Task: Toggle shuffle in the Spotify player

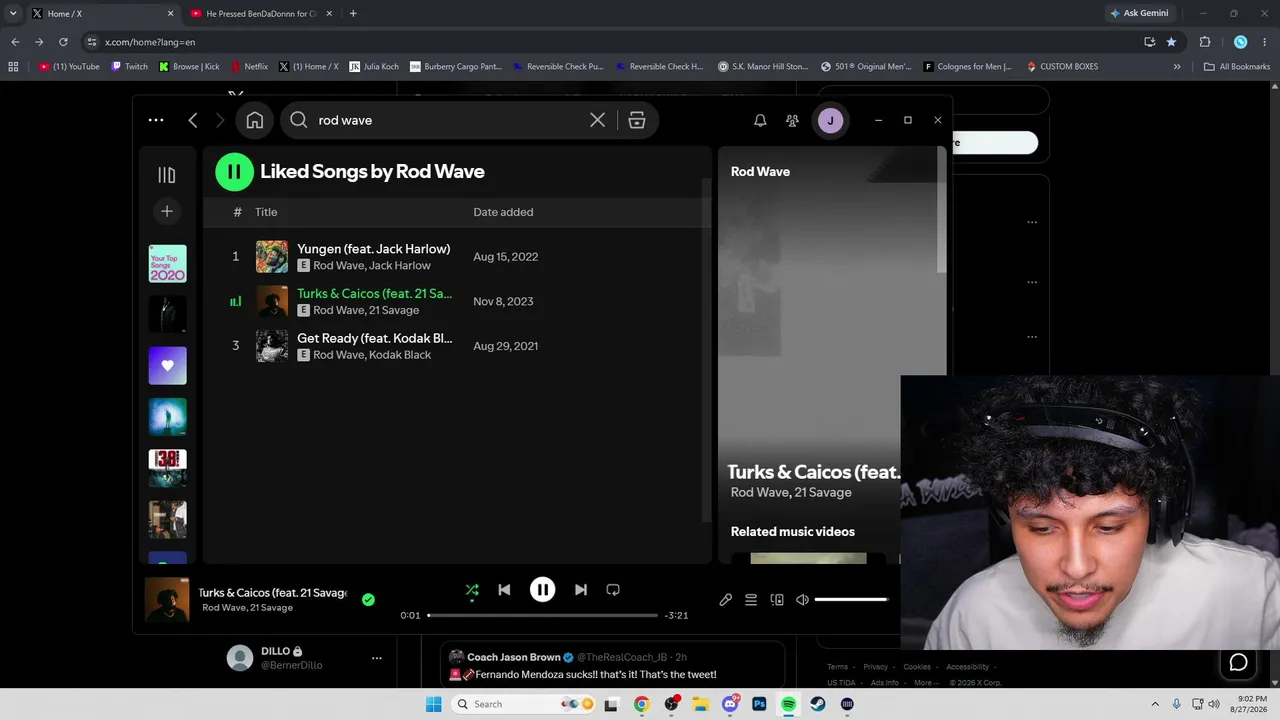Action: coord(472,590)
